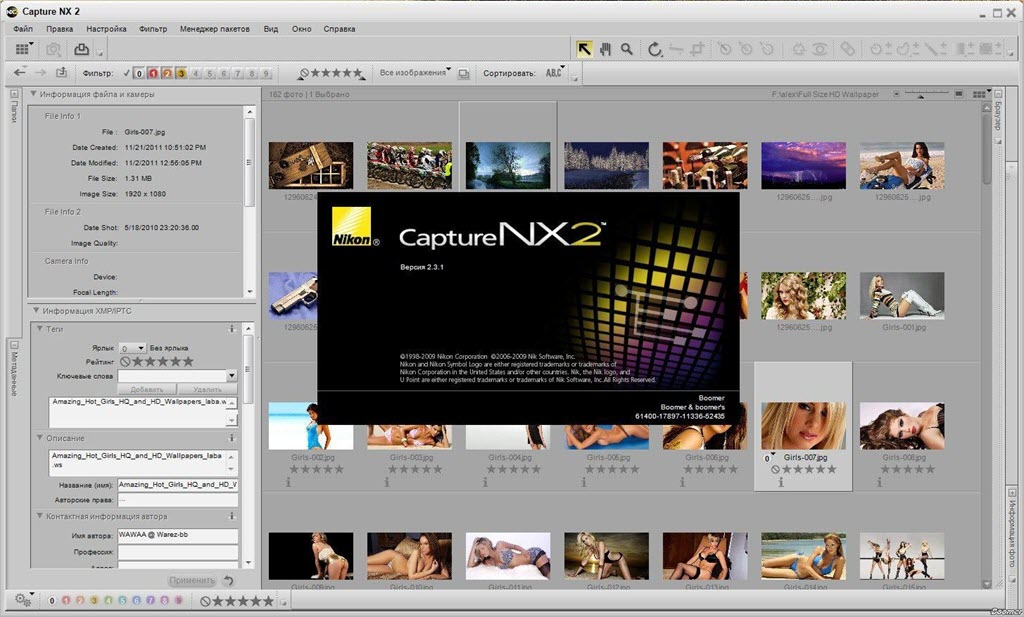Click the Rotate tool icon
This screenshot has width=1024, height=617.
click(x=655, y=49)
